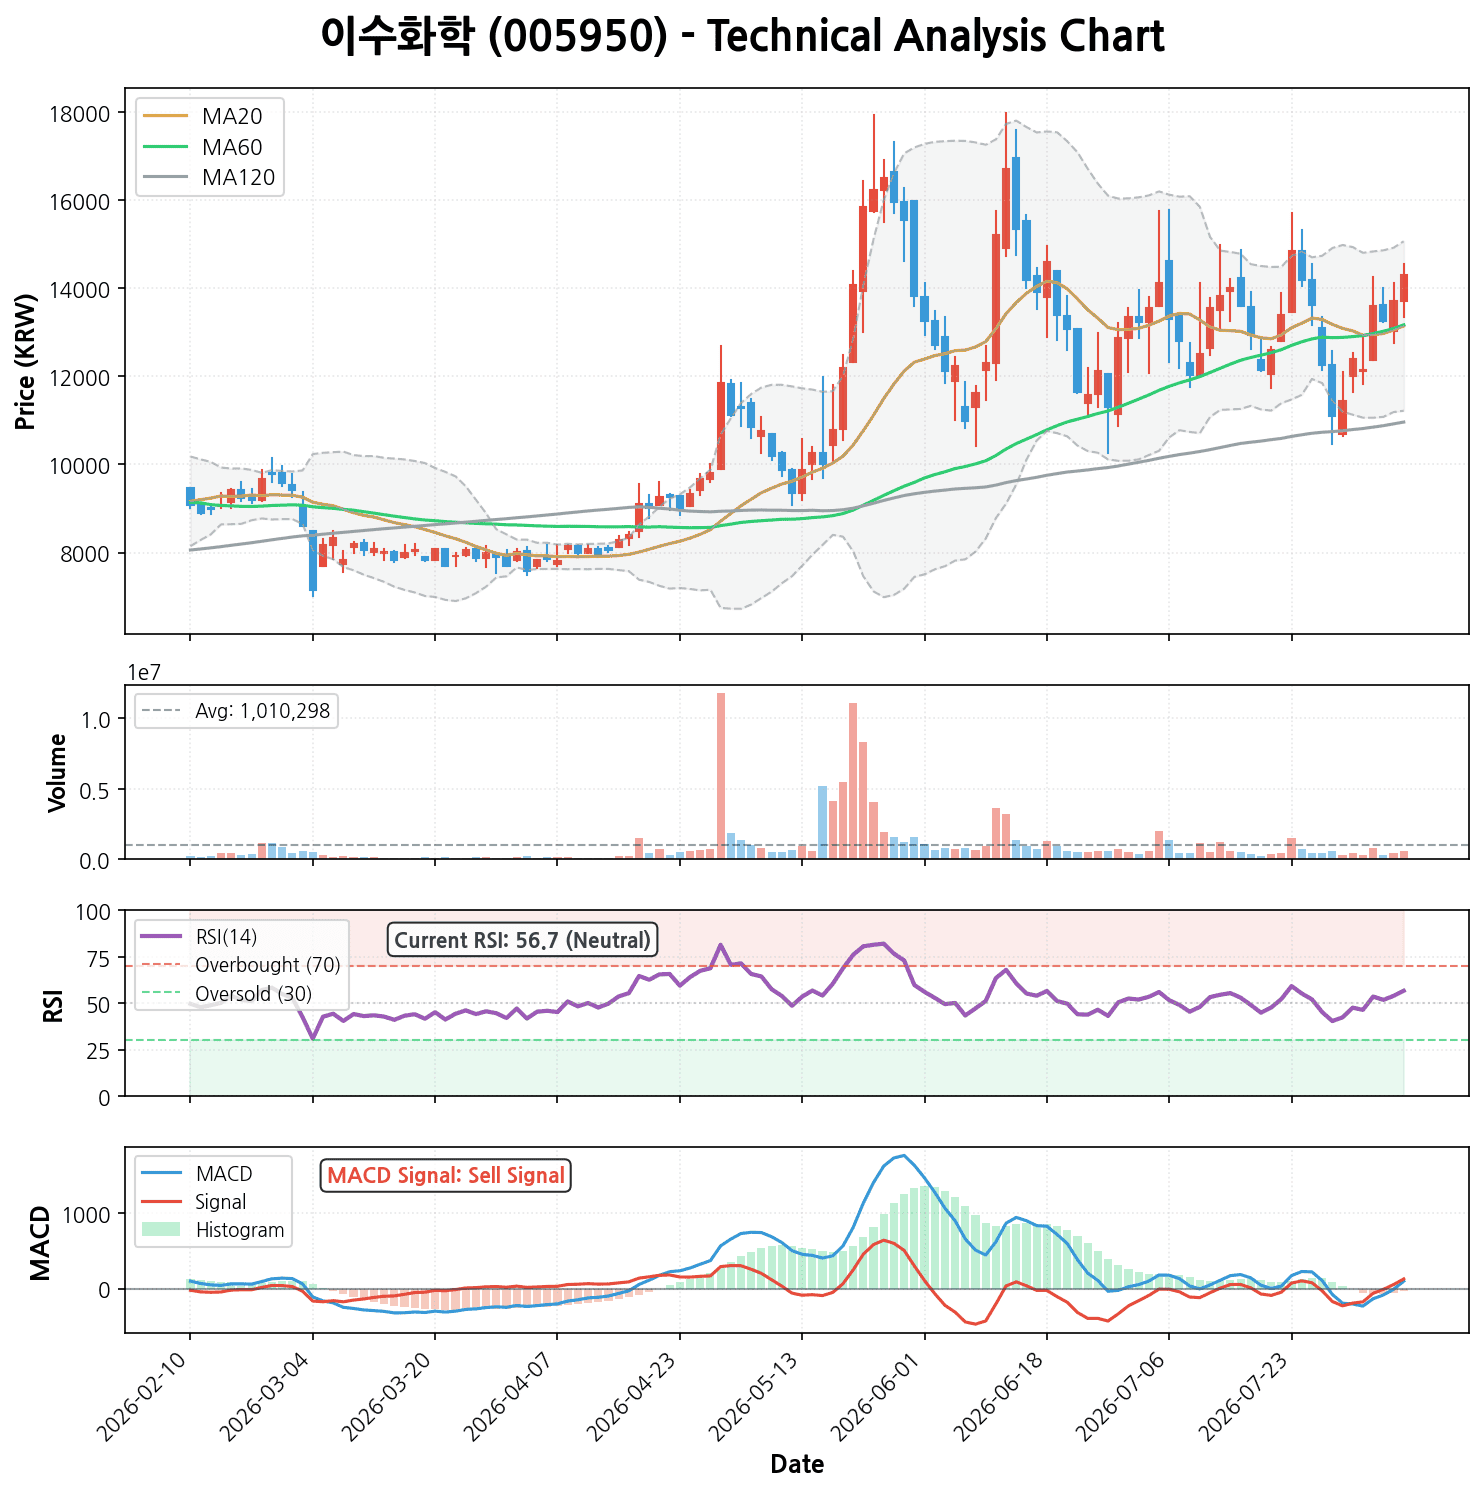The height and width of the screenshot is (1491, 1483).
Task: Select the MA60 legend label
Action: (232, 148)
